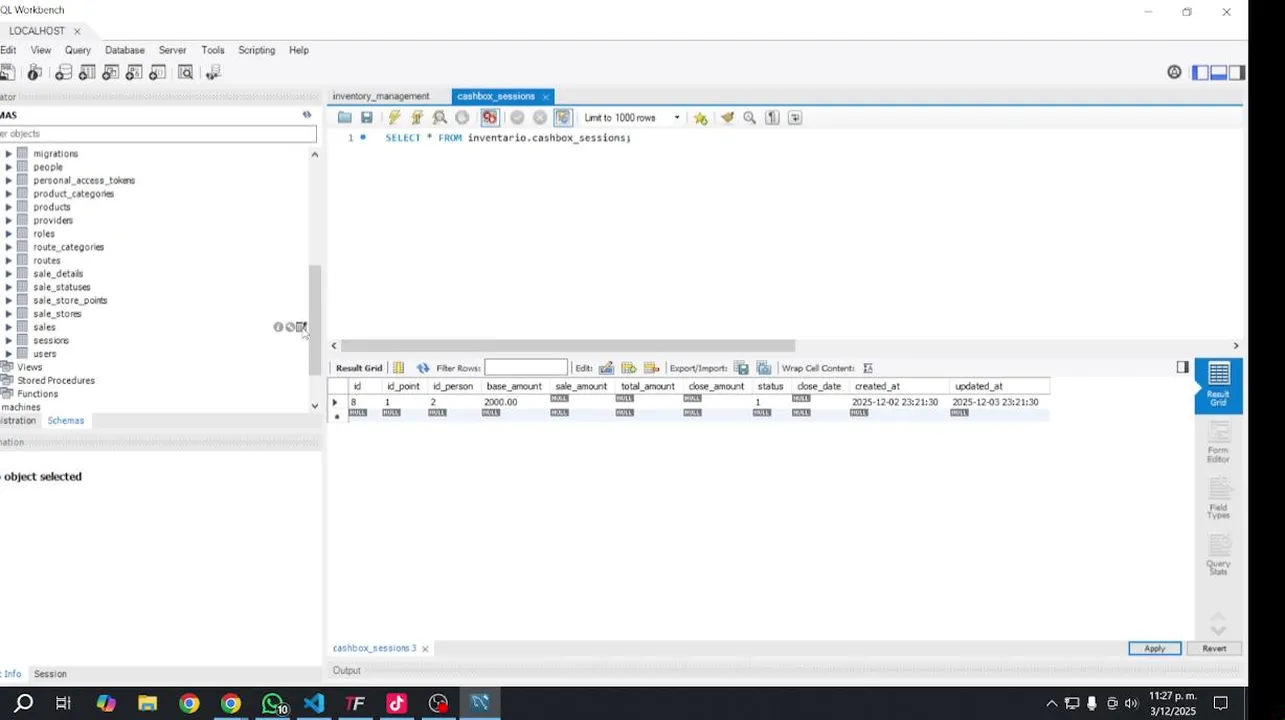This screenshot has width=1285, height=720.
Task: Open the Database menu
Action: (x=125, y=50)
